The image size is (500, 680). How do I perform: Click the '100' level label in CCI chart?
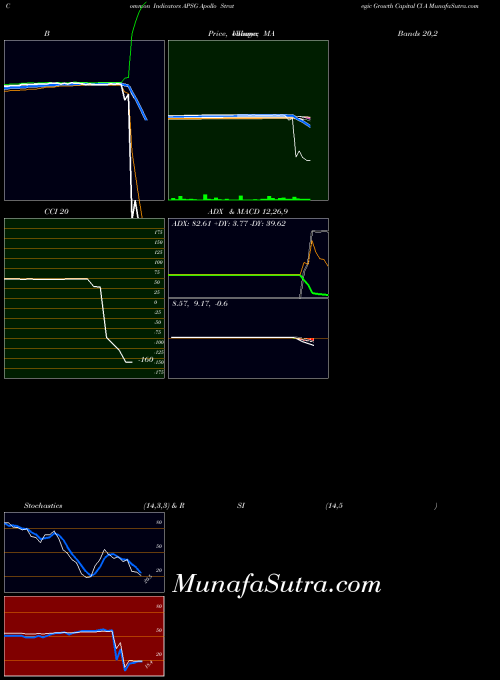point(158,262)
